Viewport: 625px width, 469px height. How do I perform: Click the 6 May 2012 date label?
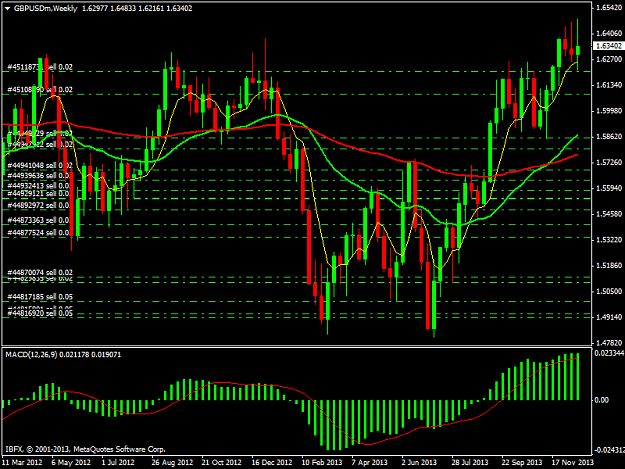click(71, 463)
